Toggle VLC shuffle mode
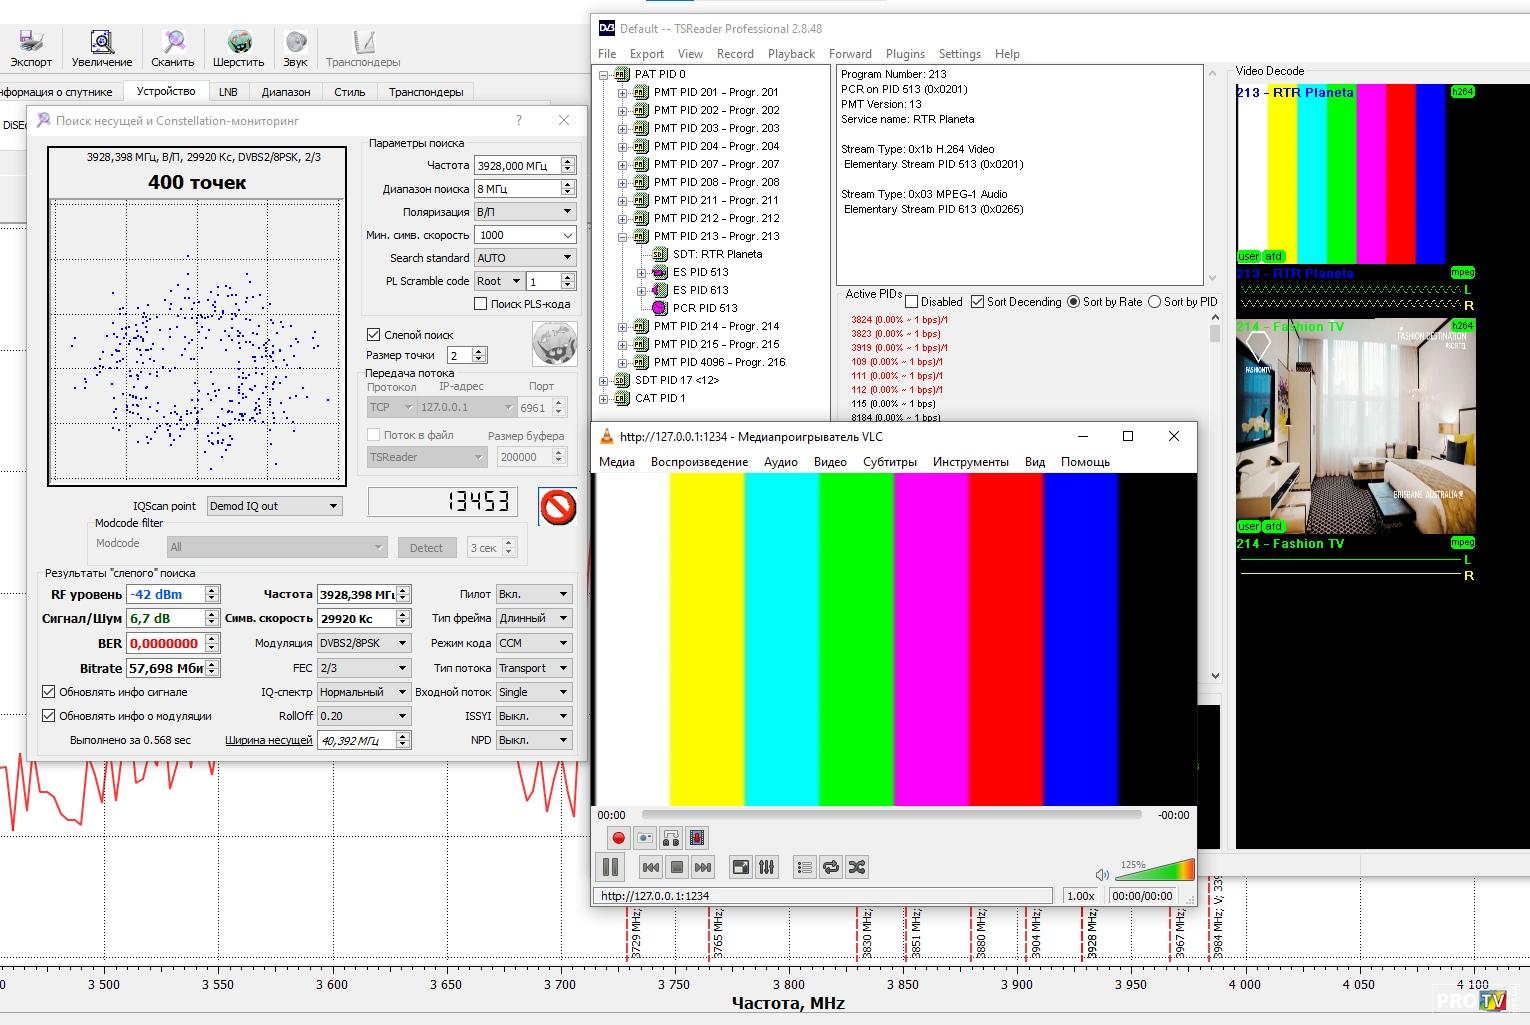Viewport: 1530px width, 1025px height. tap(857, 867)
